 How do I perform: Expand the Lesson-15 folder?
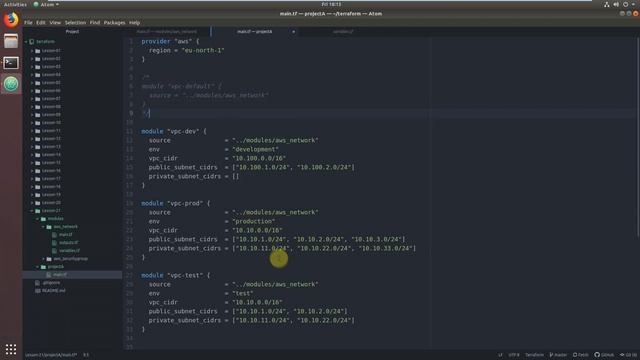coord(32,163)
